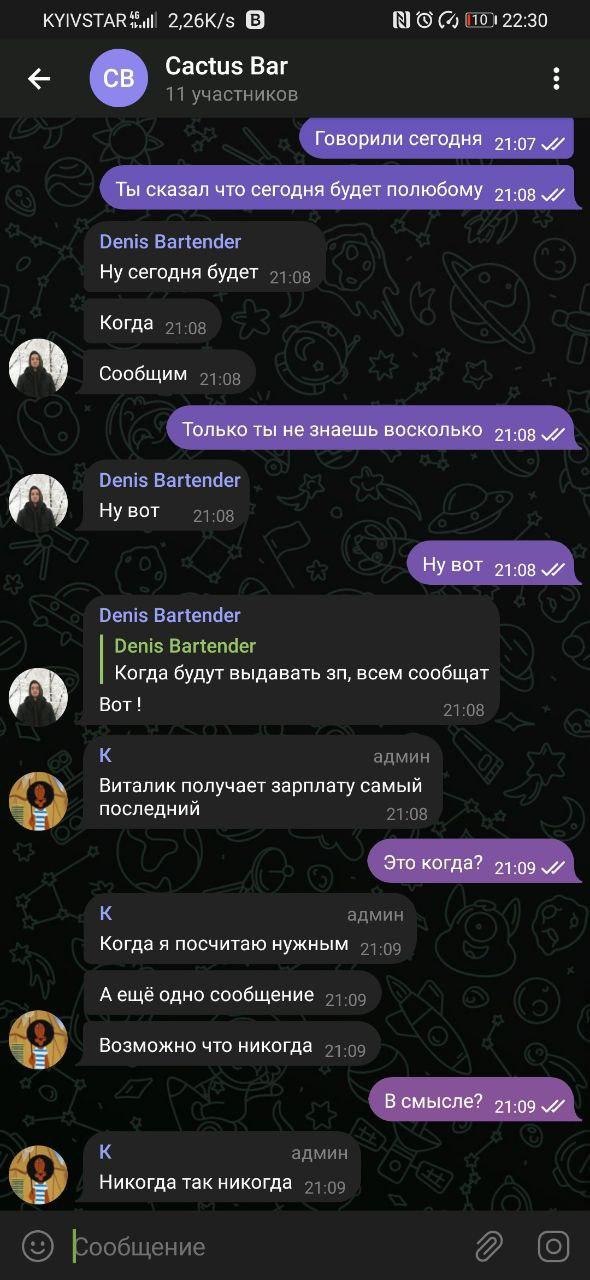Tap the Denis Bartender name above Ну сегодня будет
Viewport: 590px width, 1280px height.
(170, 241)
